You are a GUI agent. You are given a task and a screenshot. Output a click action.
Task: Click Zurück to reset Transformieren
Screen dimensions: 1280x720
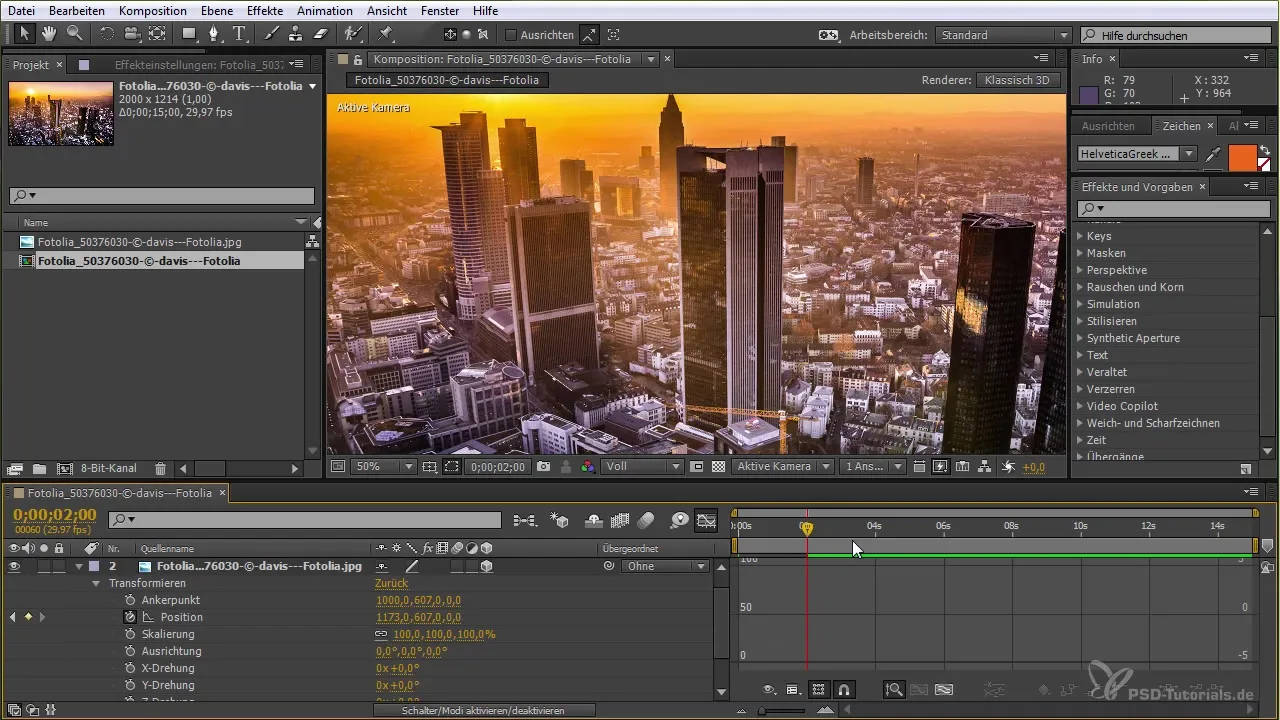391,583
